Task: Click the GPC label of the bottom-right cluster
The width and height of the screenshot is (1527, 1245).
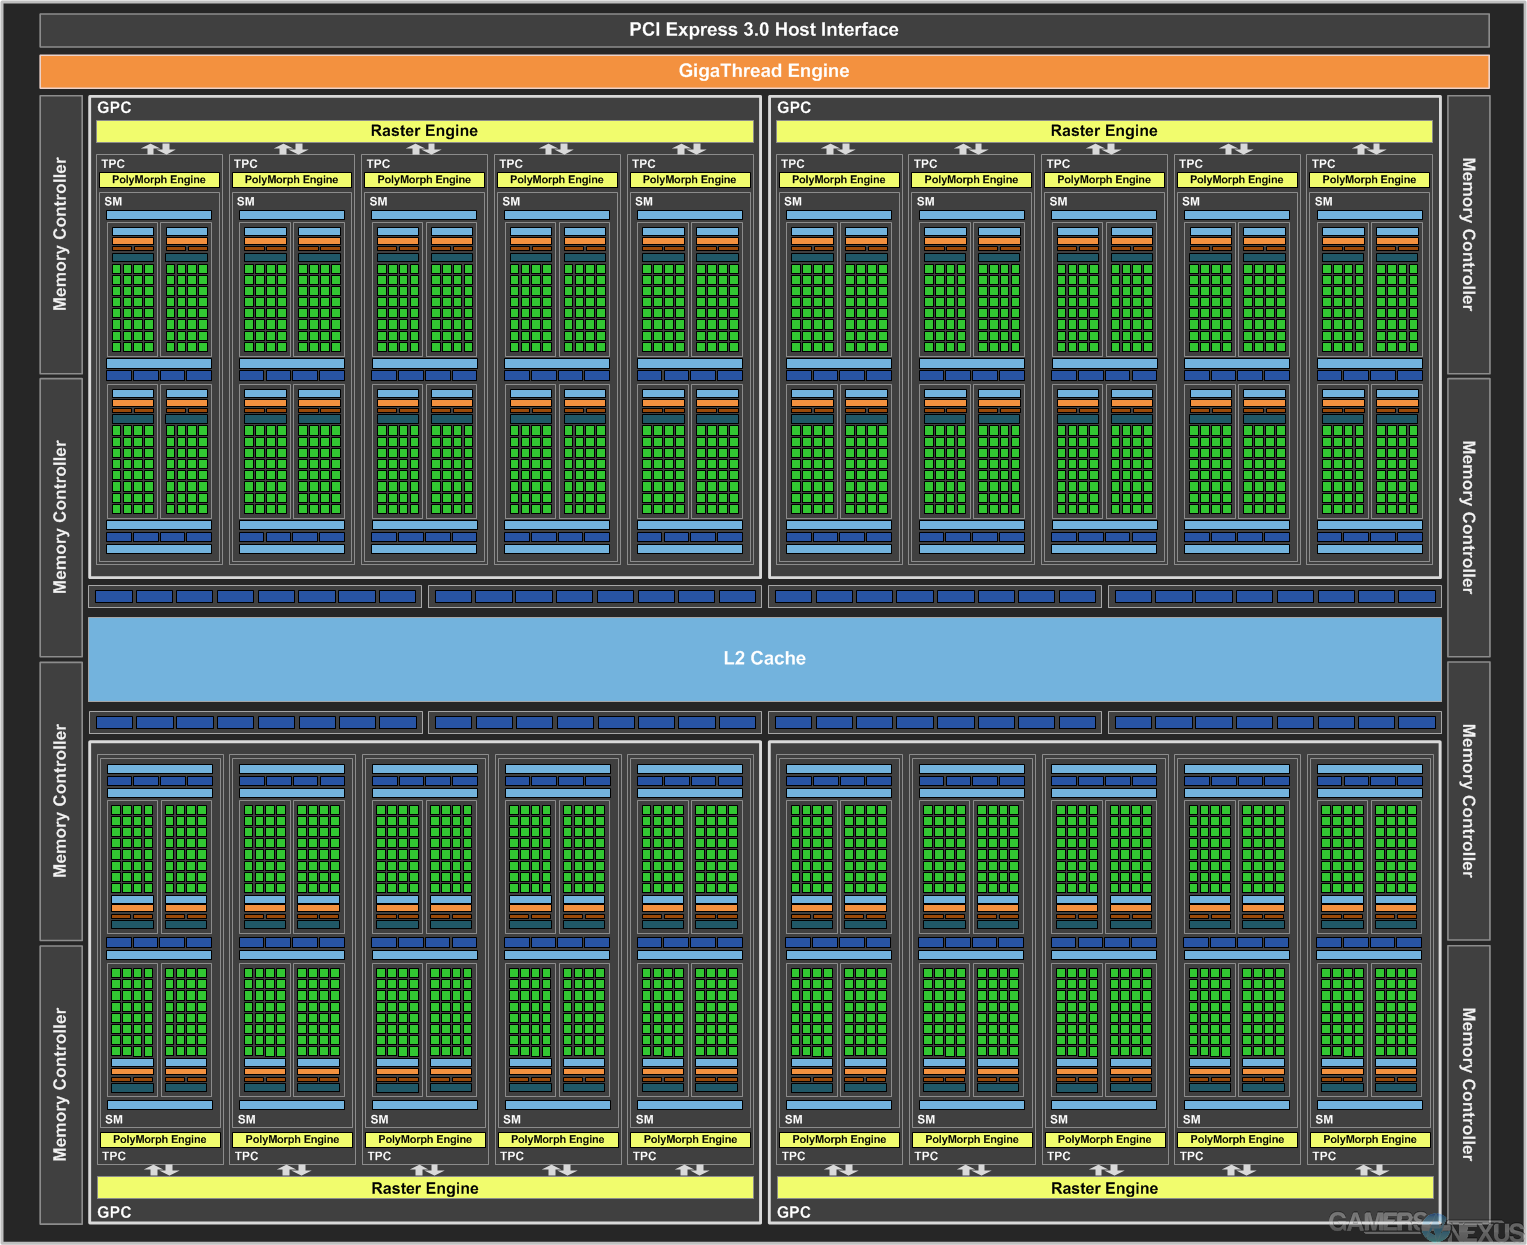Action: tap(794, 1212)
